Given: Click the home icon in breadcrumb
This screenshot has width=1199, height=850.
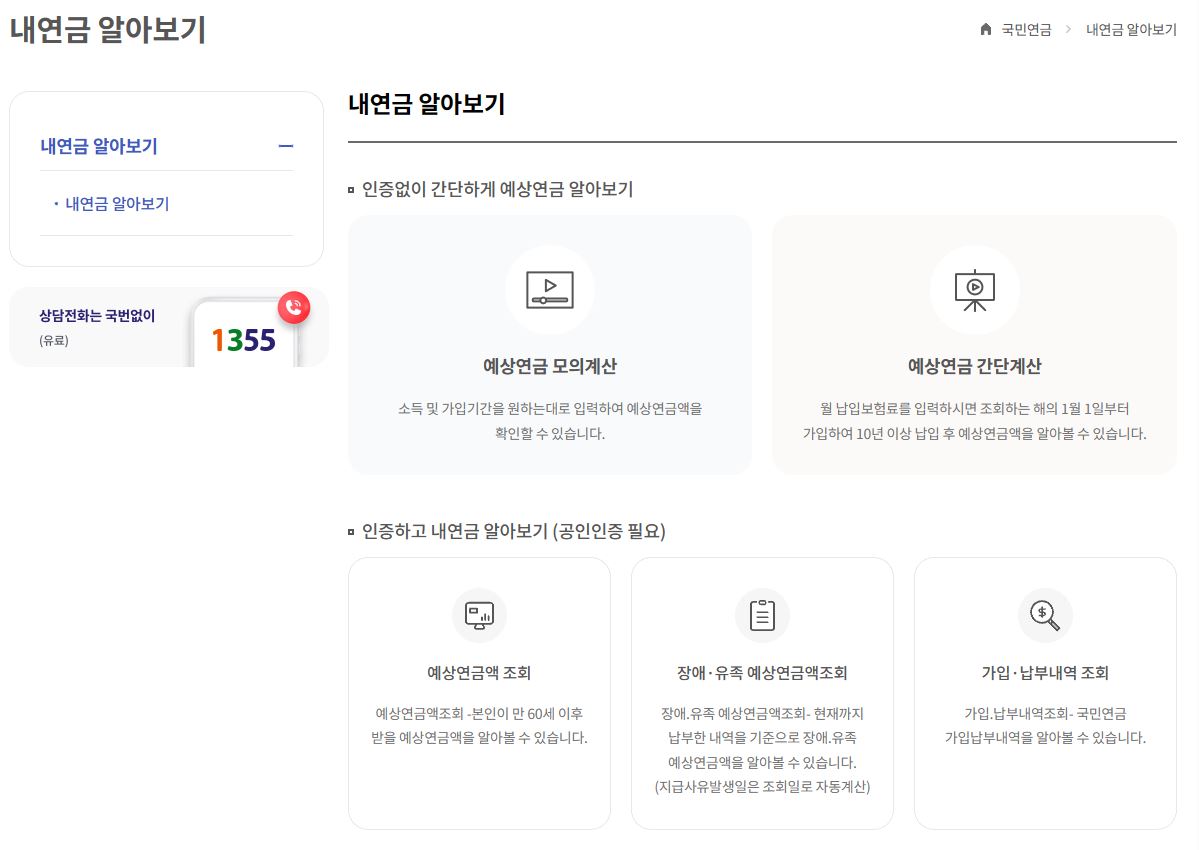Looking at the screenshot, I should click(x=986, y=29).
